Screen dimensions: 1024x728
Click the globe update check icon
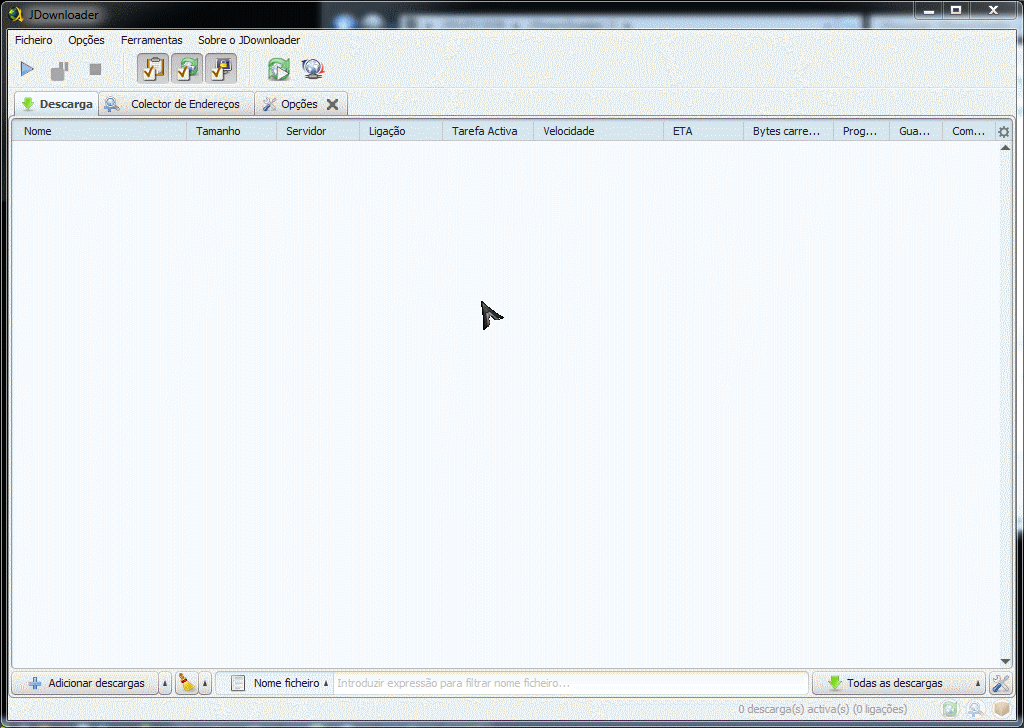tap(313, 69)
